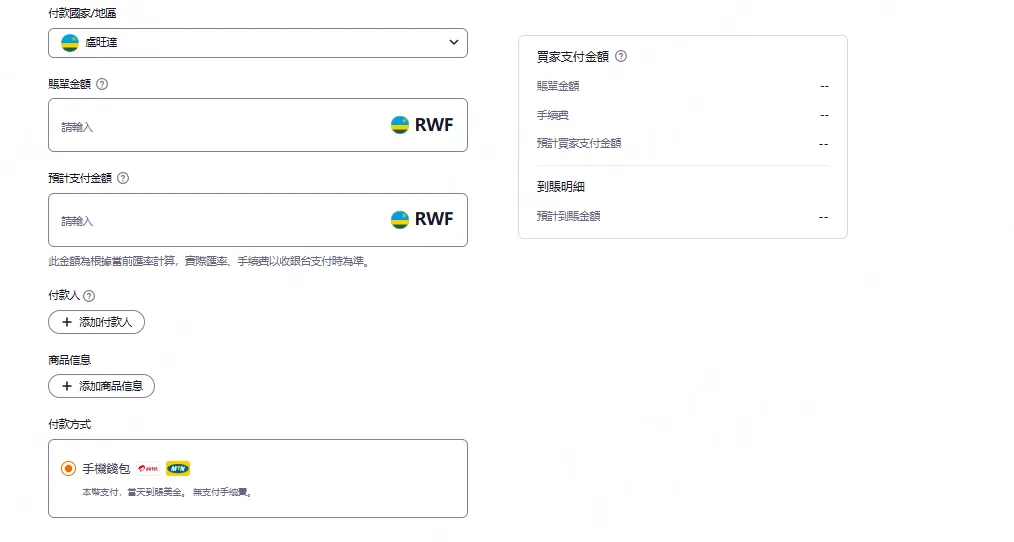The image size is (1014, 542).
Task: Click help icon beside 買家支付金額 heading
Action: (621, 57)
